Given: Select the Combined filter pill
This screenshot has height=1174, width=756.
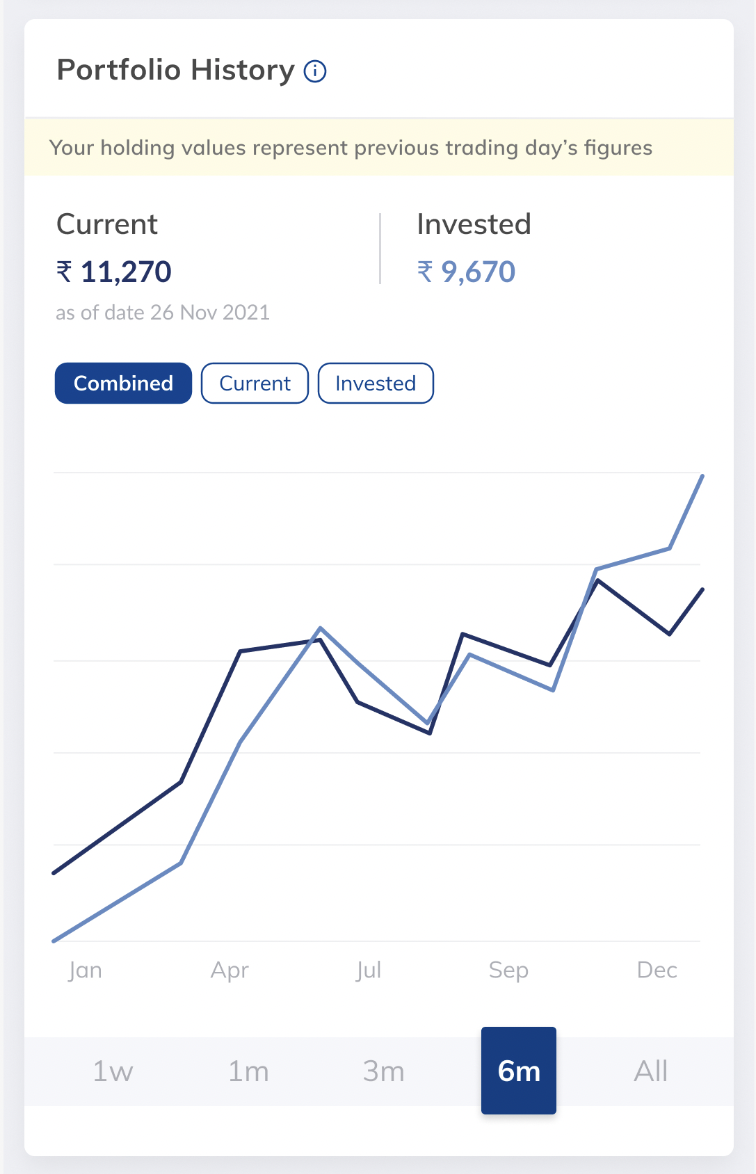Looking at the screenshot, I should [x=122, y=383].
